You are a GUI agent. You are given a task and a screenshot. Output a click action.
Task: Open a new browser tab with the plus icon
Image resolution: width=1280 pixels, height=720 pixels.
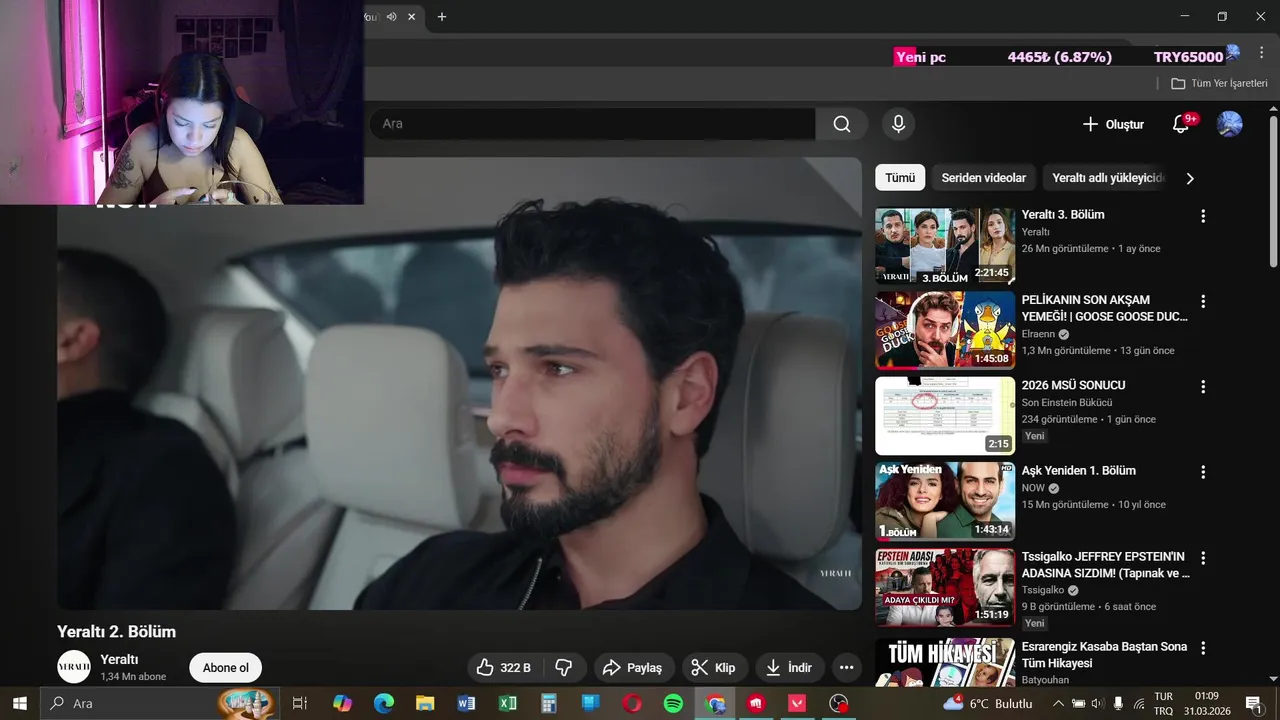(x=442, y=16)
